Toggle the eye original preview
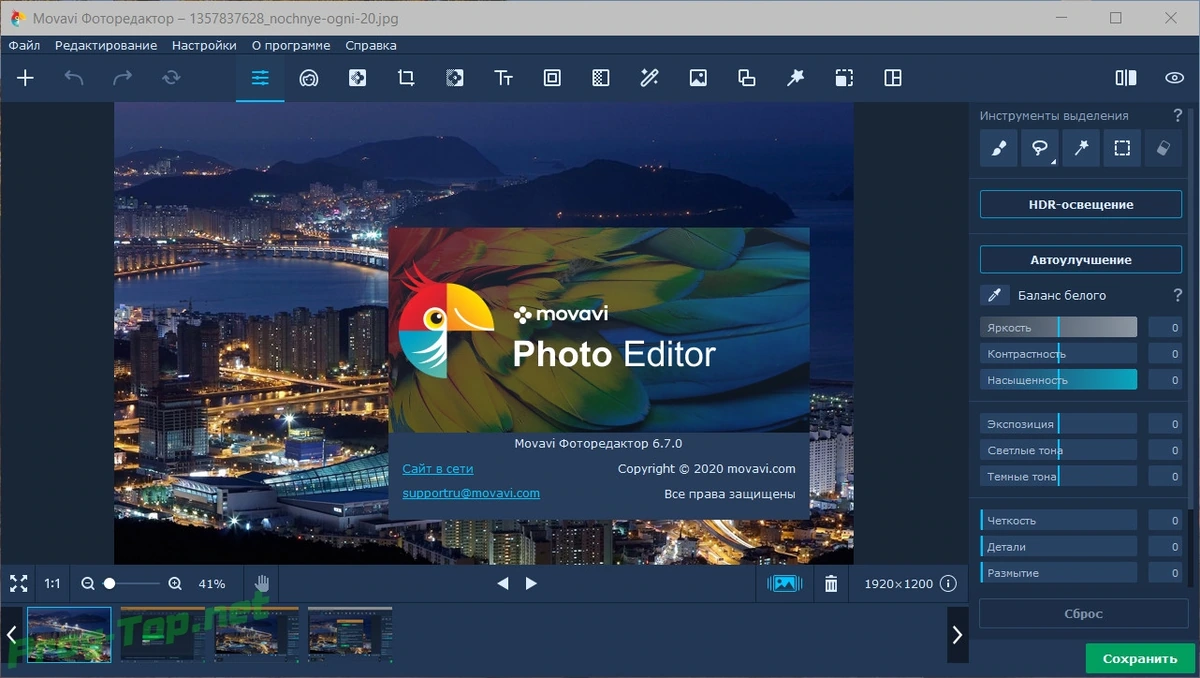 [1174, 78]
